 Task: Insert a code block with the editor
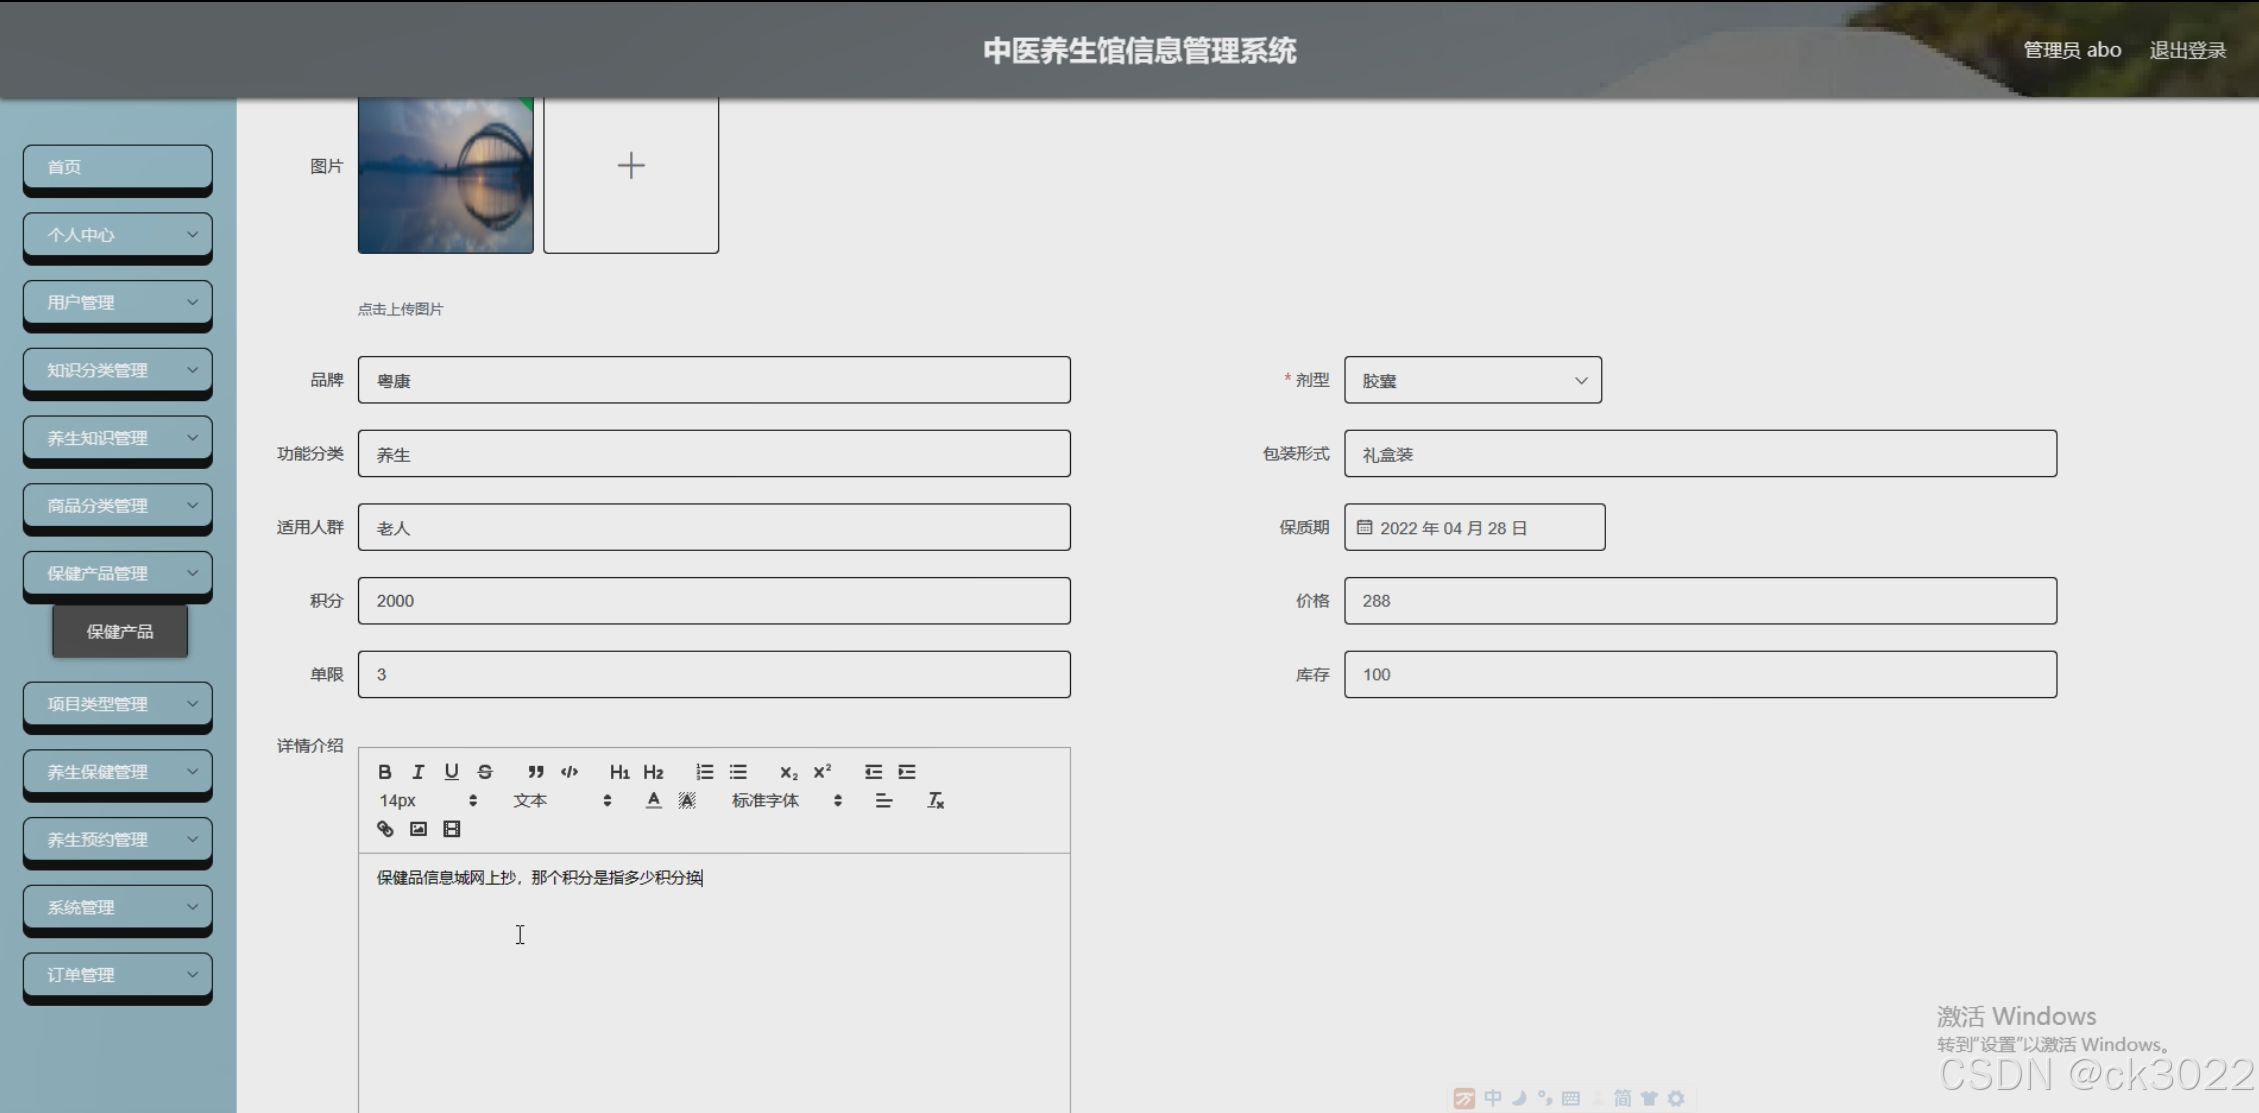click(x=570, y=772)
